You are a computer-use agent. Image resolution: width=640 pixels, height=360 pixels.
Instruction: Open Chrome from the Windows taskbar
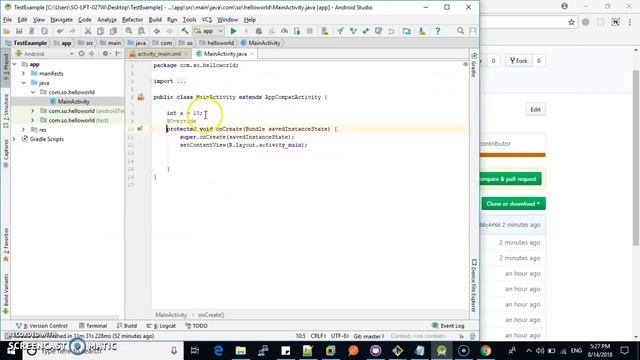pos(486,351)
